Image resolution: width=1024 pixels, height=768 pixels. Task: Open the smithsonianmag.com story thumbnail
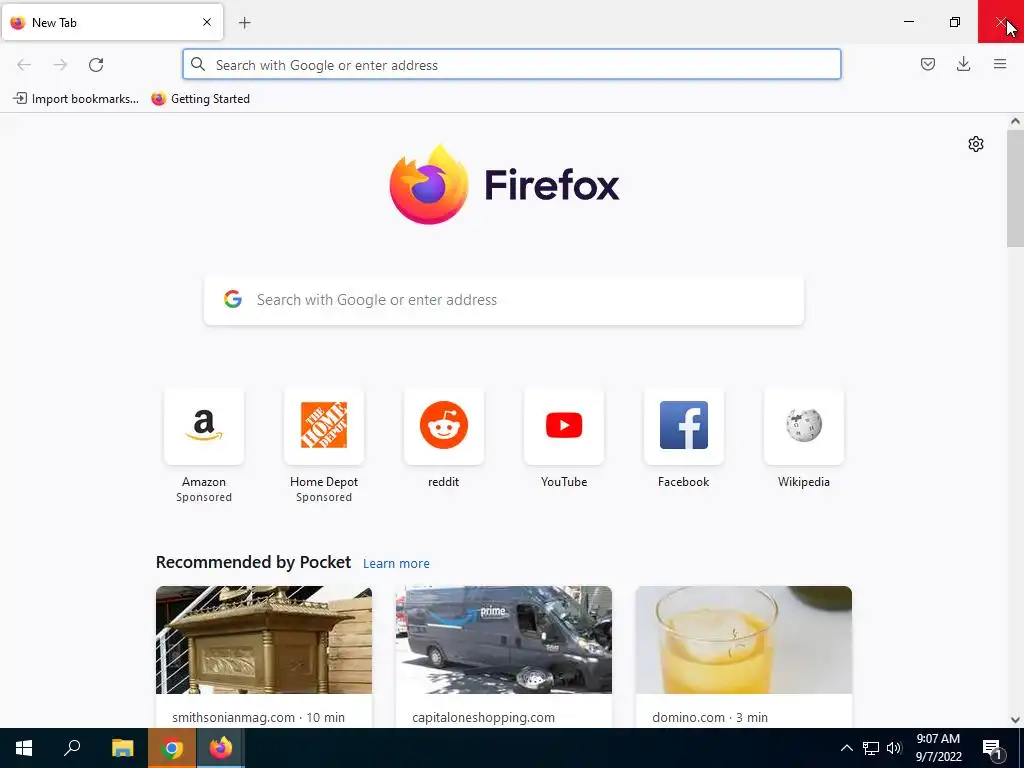point(264,640)
